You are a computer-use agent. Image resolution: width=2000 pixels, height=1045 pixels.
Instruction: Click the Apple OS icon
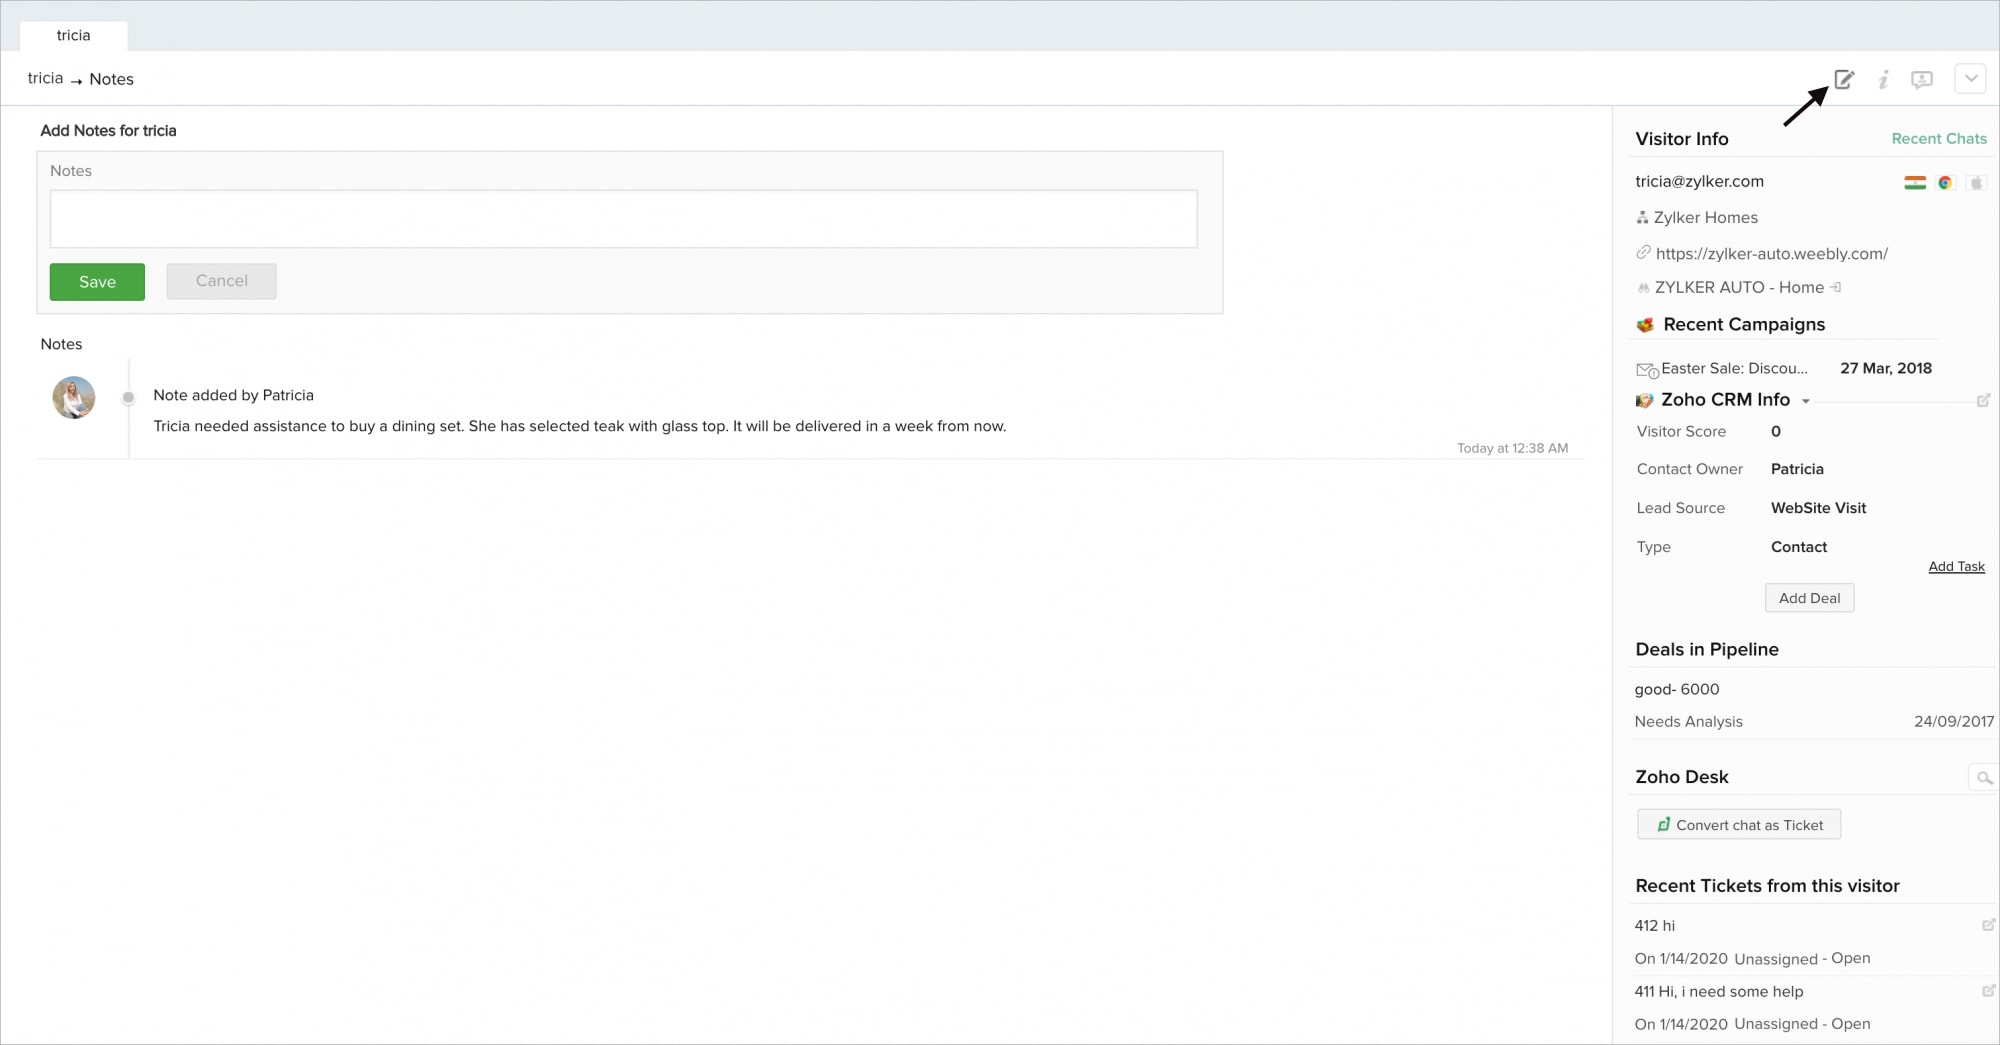point(1976,183)
